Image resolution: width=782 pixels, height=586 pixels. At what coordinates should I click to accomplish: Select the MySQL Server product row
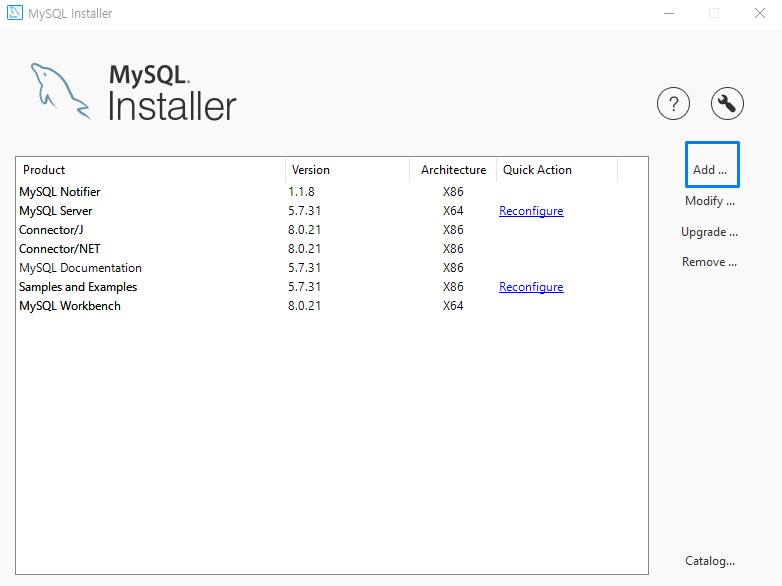(x=332, y=211)
